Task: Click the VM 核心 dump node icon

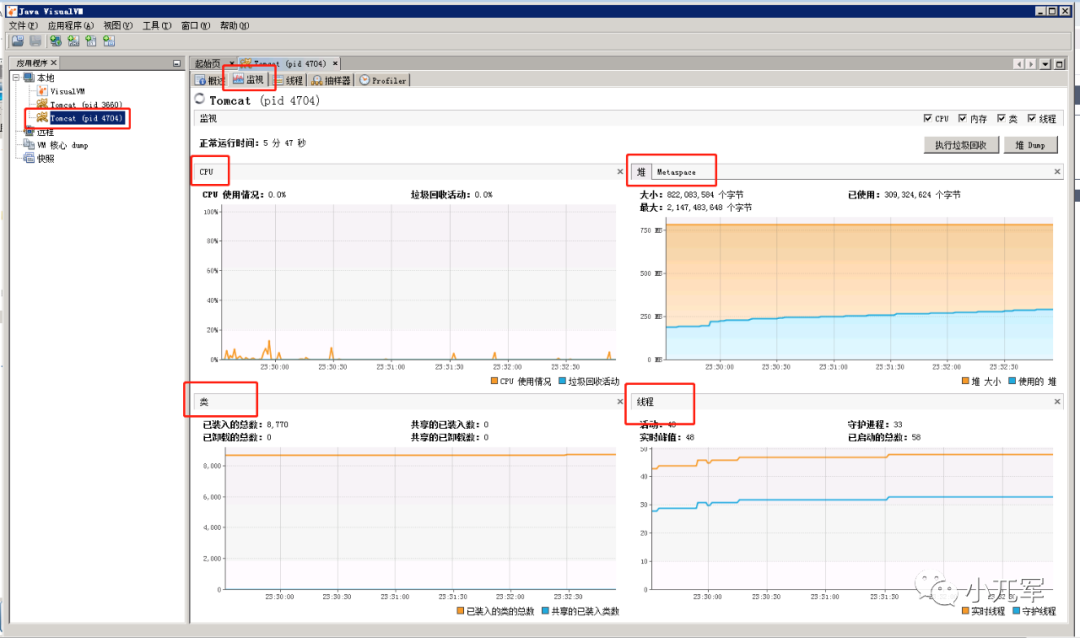Action: click(29, 145)
